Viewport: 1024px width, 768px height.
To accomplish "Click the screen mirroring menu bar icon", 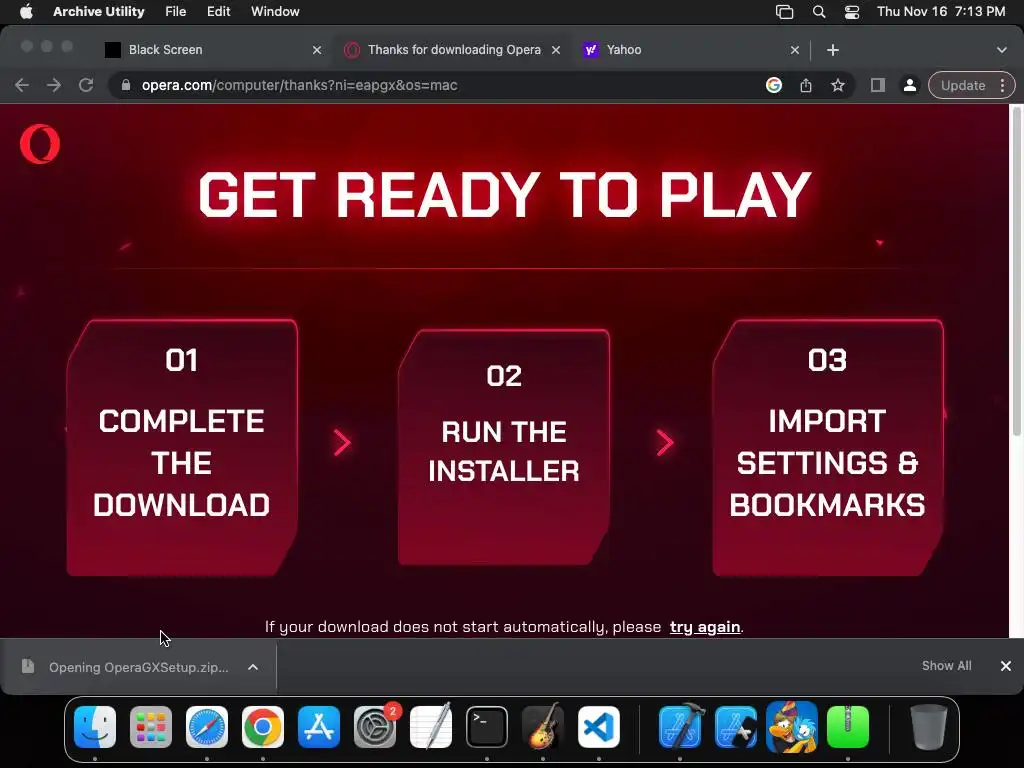I will tap(784, 12).
